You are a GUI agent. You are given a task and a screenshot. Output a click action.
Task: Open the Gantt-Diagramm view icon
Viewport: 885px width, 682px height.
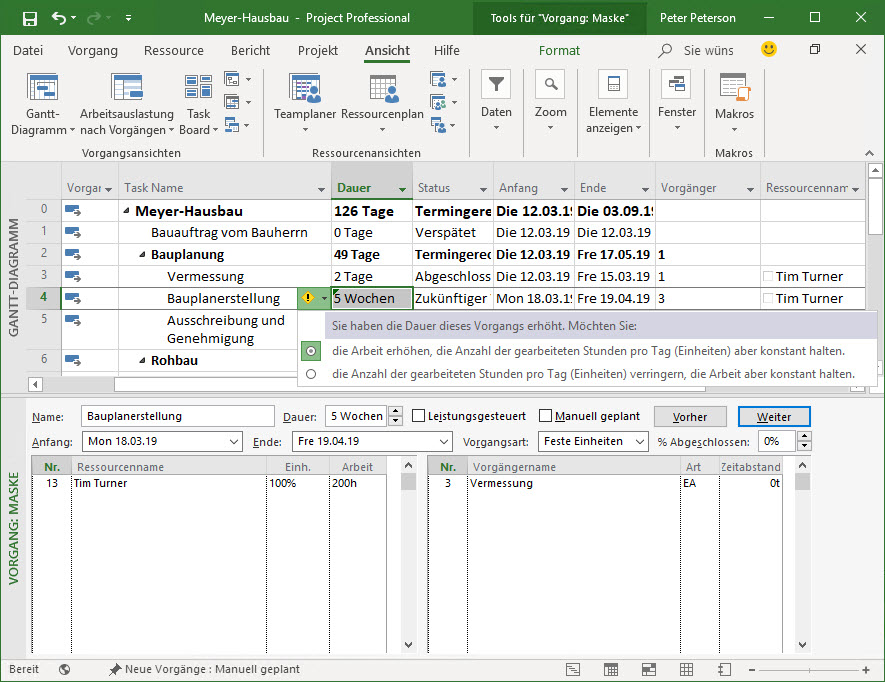(x=42, y=87)
